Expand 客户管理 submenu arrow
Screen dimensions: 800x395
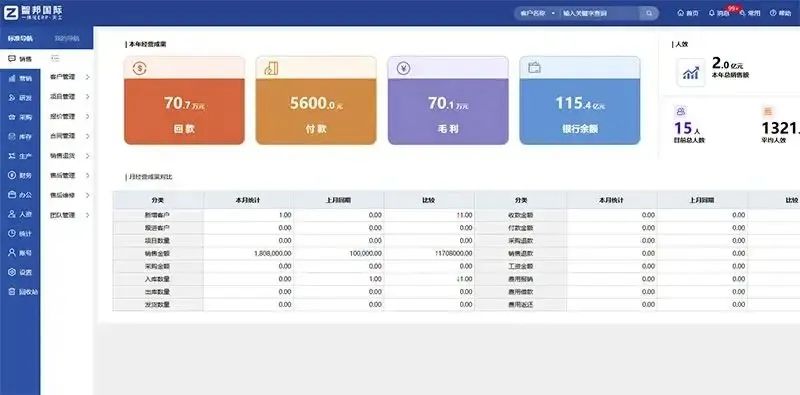(x=88, y=77)
